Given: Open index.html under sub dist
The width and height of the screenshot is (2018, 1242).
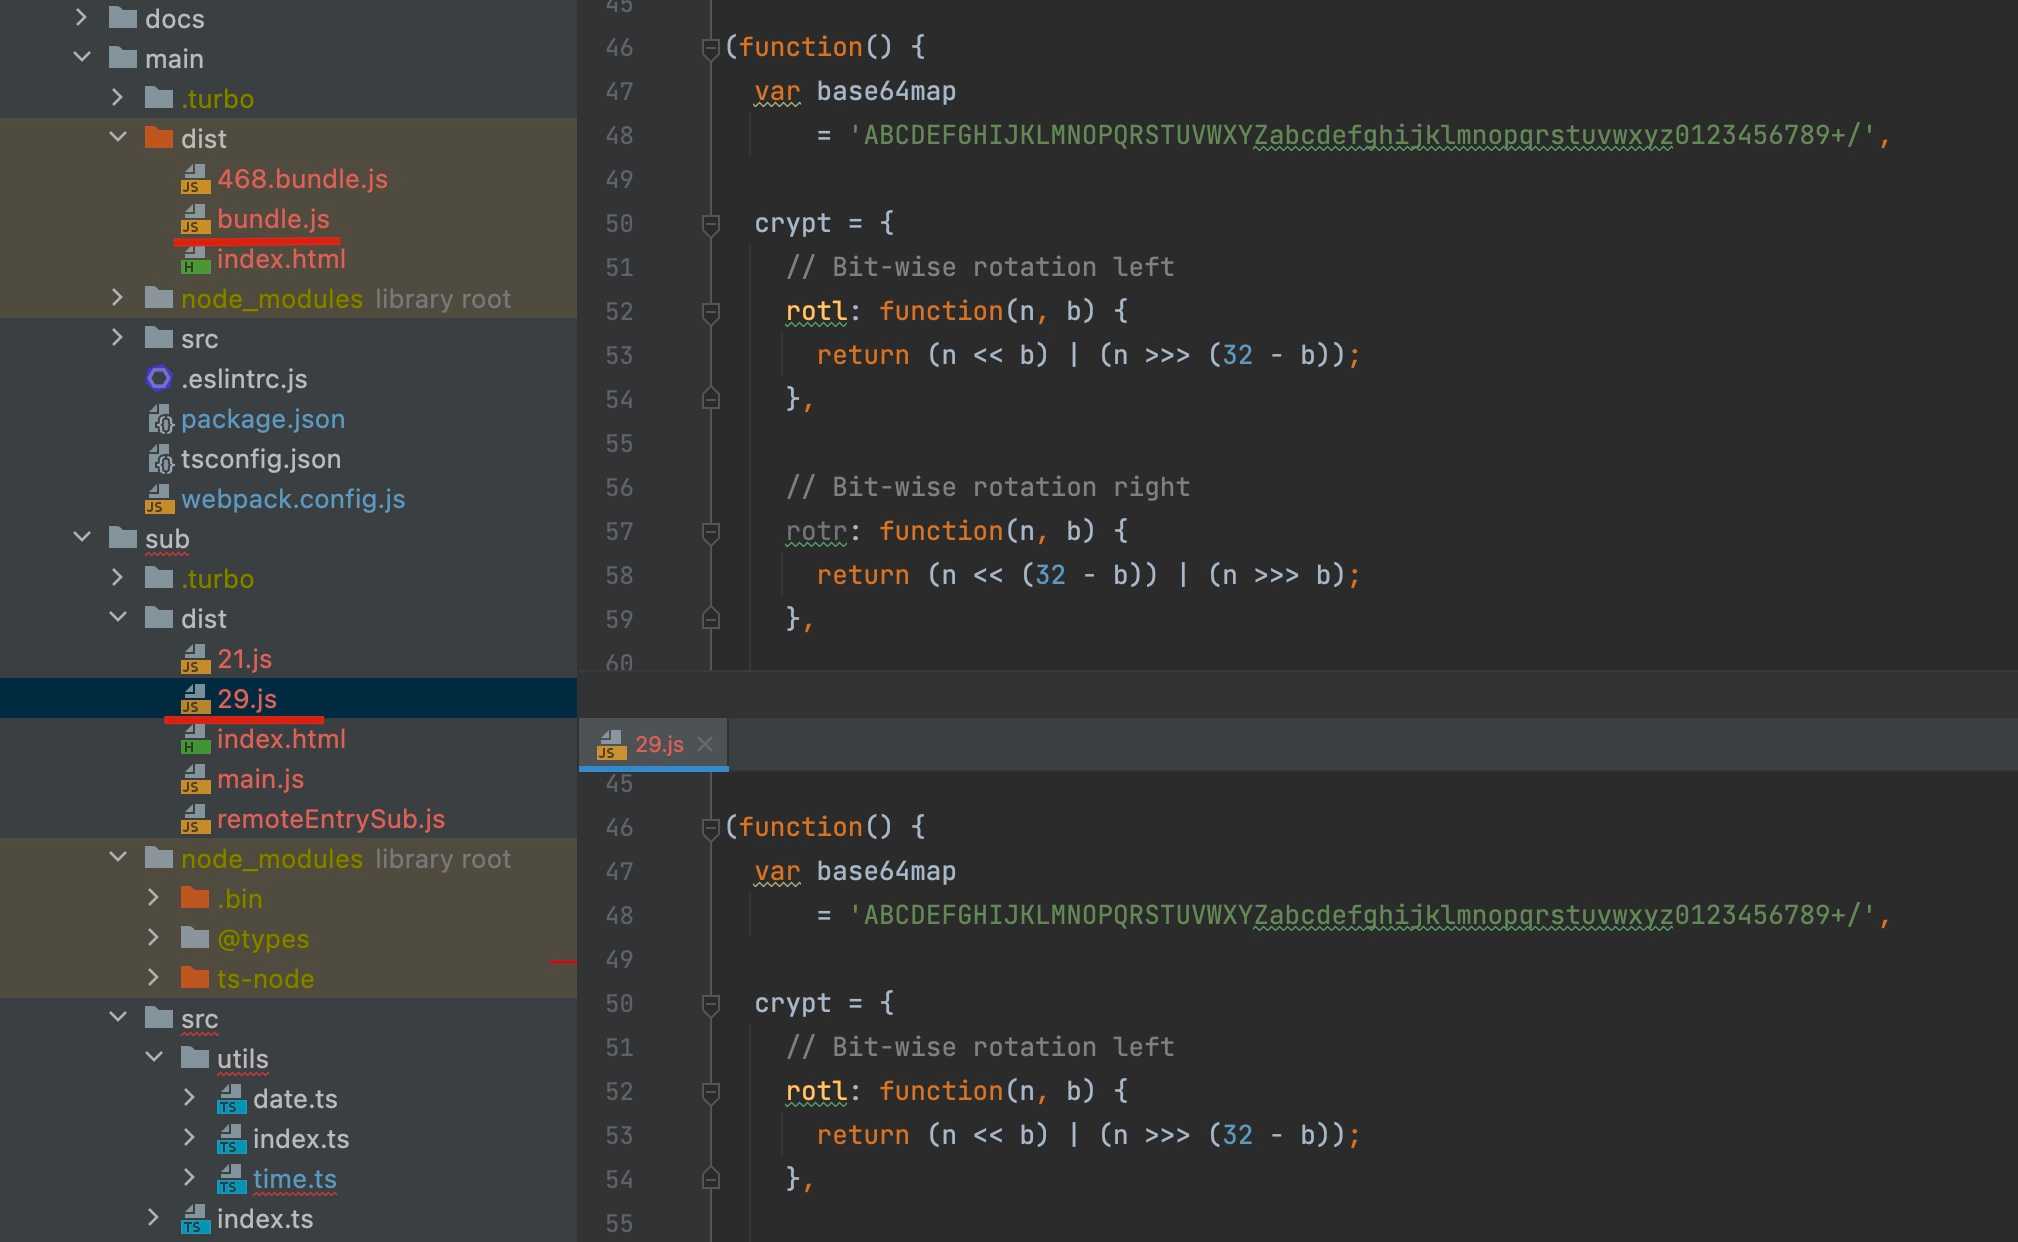Looking at the screenshot, I should click(x=281, y=739).
